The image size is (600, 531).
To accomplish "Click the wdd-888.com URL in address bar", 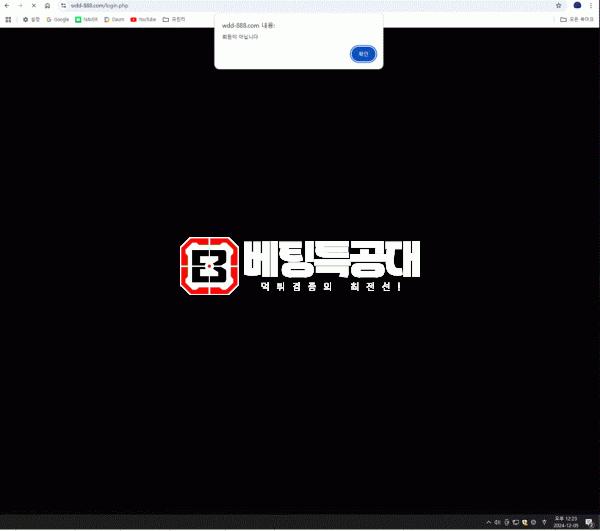I will pos(99,6).
